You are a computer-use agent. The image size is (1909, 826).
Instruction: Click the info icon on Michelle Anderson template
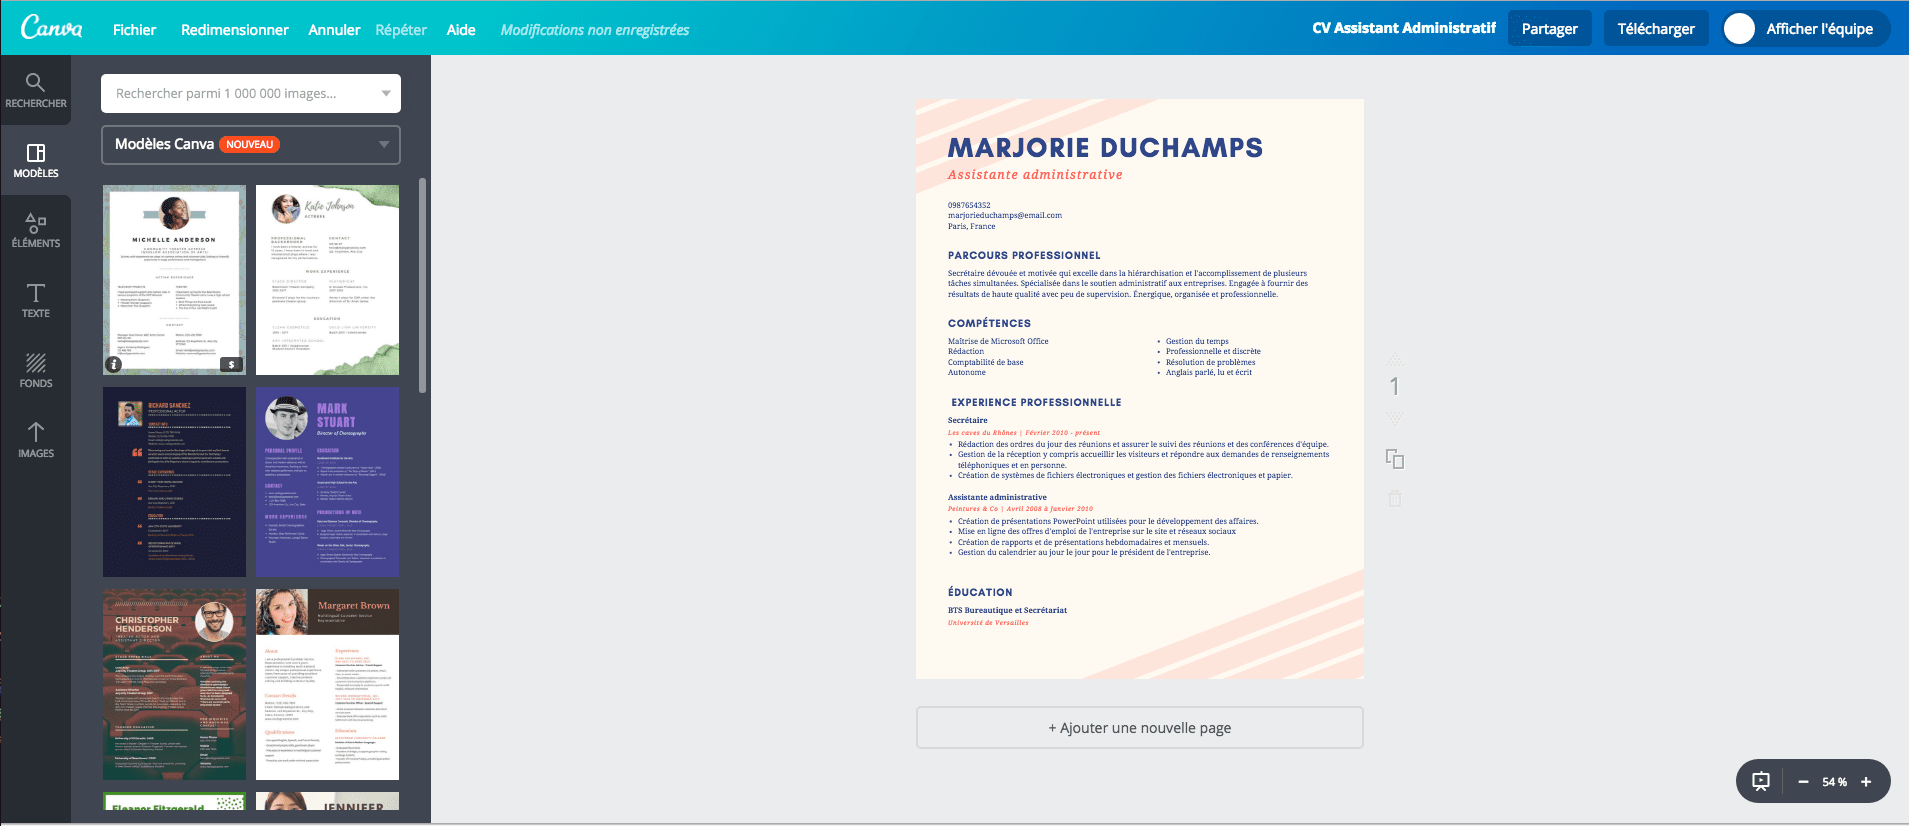(114, 365)
